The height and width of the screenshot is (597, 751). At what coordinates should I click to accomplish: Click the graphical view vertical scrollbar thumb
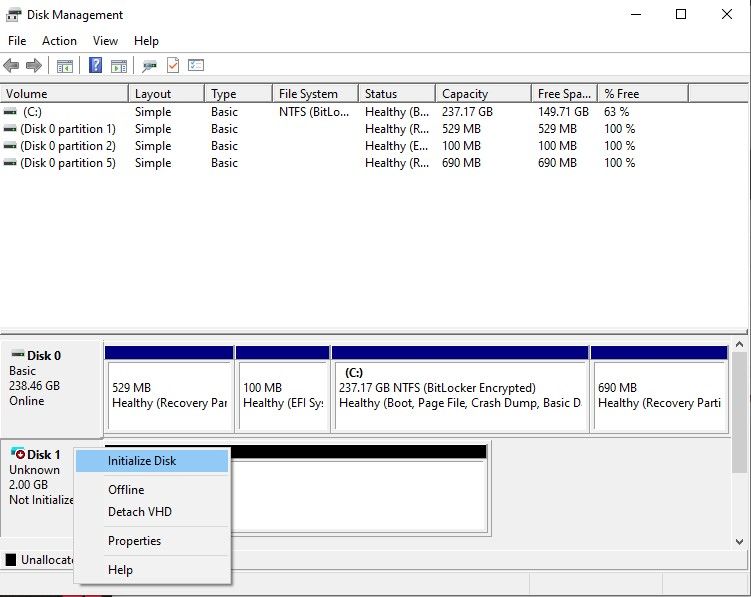[740, 412]
